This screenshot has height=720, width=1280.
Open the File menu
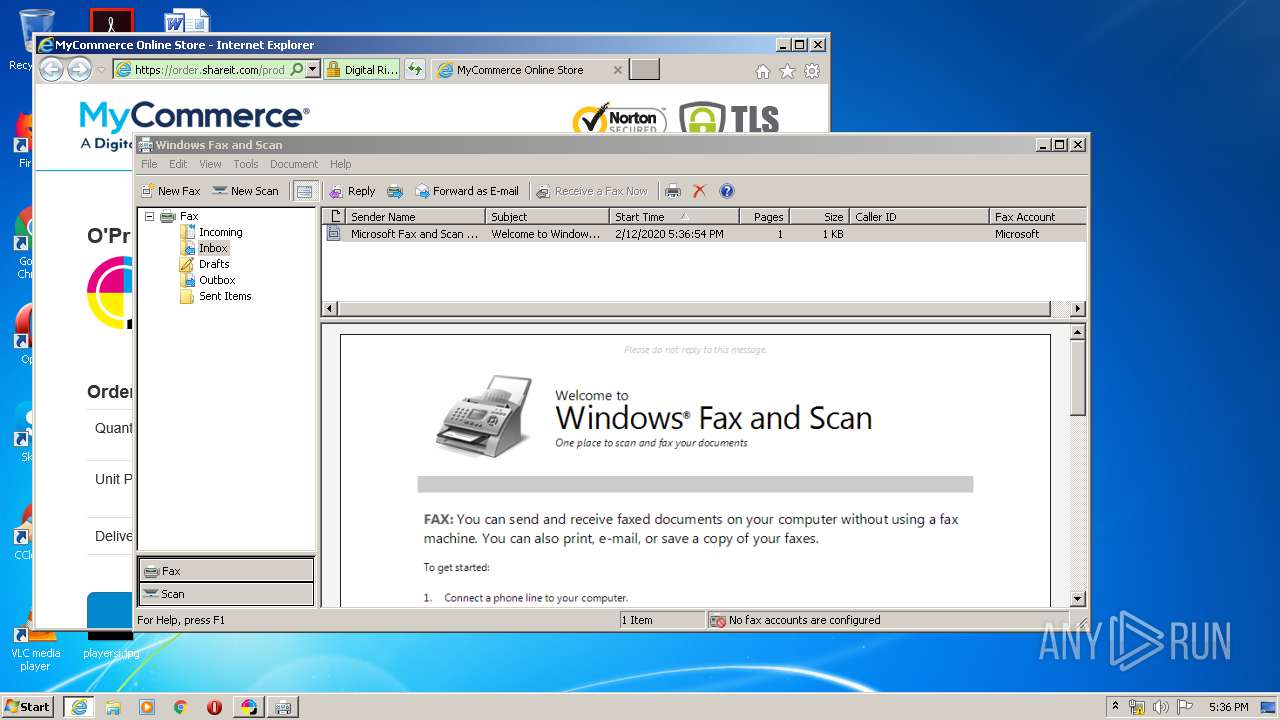[x=149, y=164]
